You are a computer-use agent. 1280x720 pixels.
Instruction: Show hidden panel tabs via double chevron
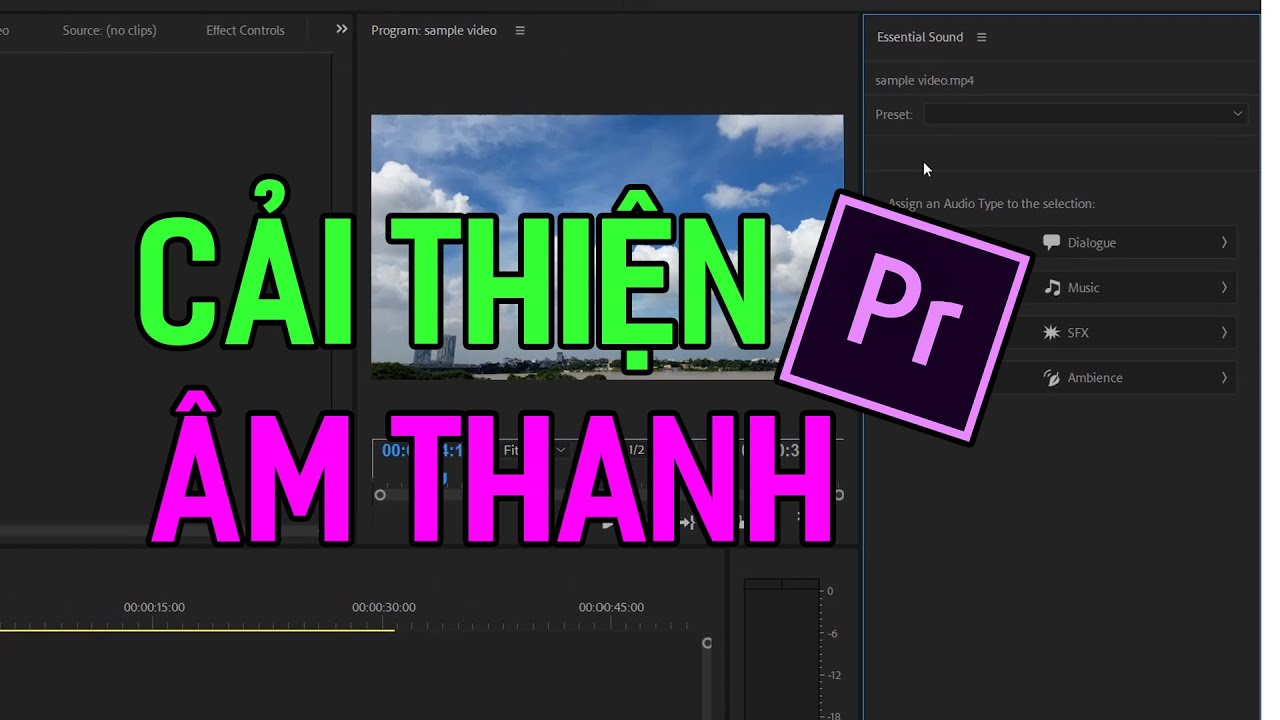[x=342, y=29]
